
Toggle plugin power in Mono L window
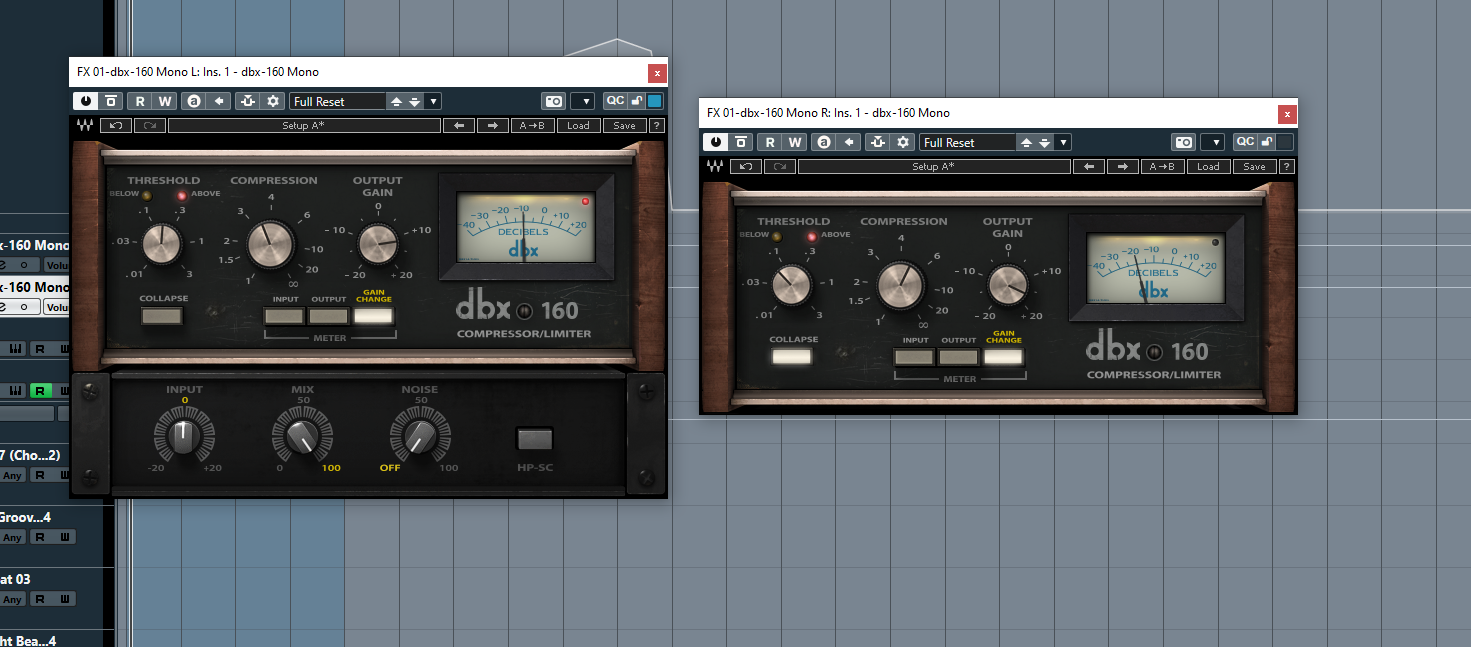(x=86, y=101)
